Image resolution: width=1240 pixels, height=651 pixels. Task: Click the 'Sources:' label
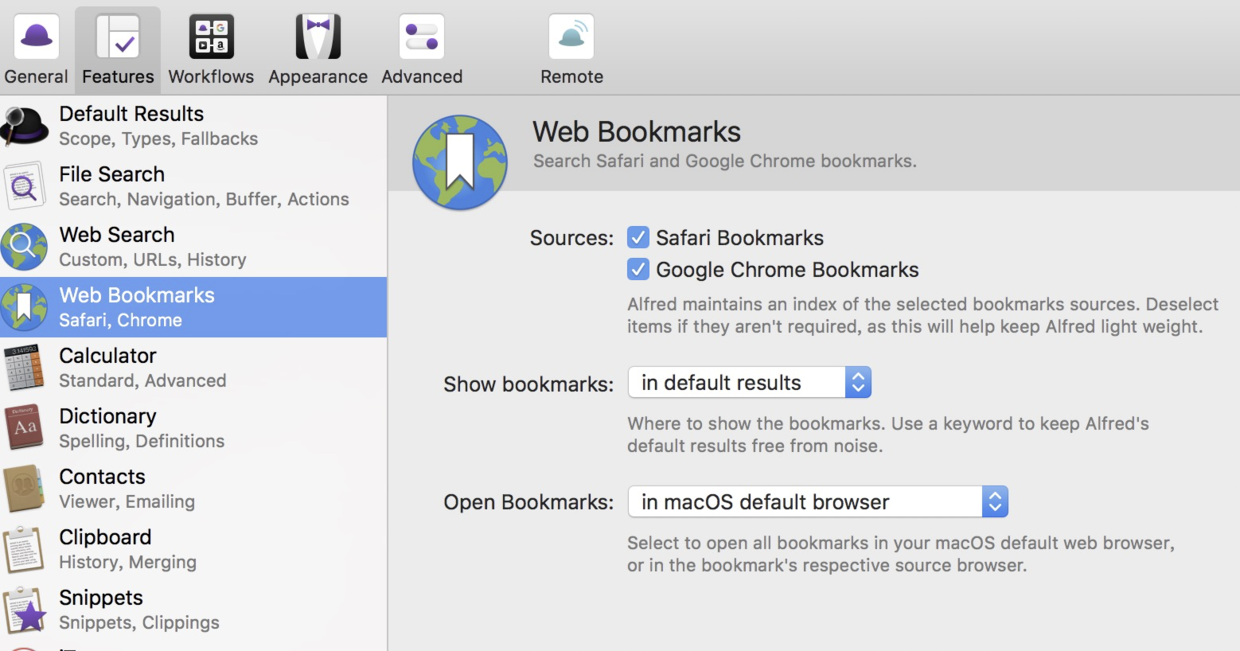pyautogui.click(x=572, y=238)
